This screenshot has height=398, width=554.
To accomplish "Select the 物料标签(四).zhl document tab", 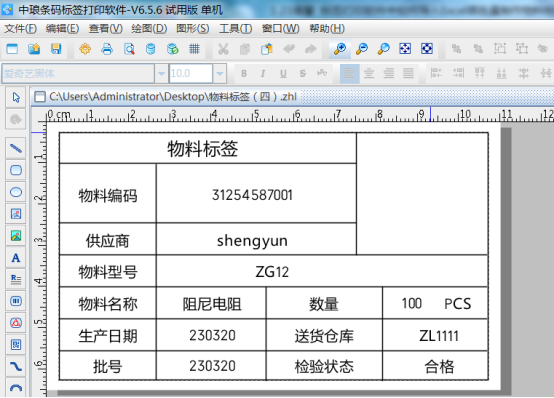I will coord(166,96).
